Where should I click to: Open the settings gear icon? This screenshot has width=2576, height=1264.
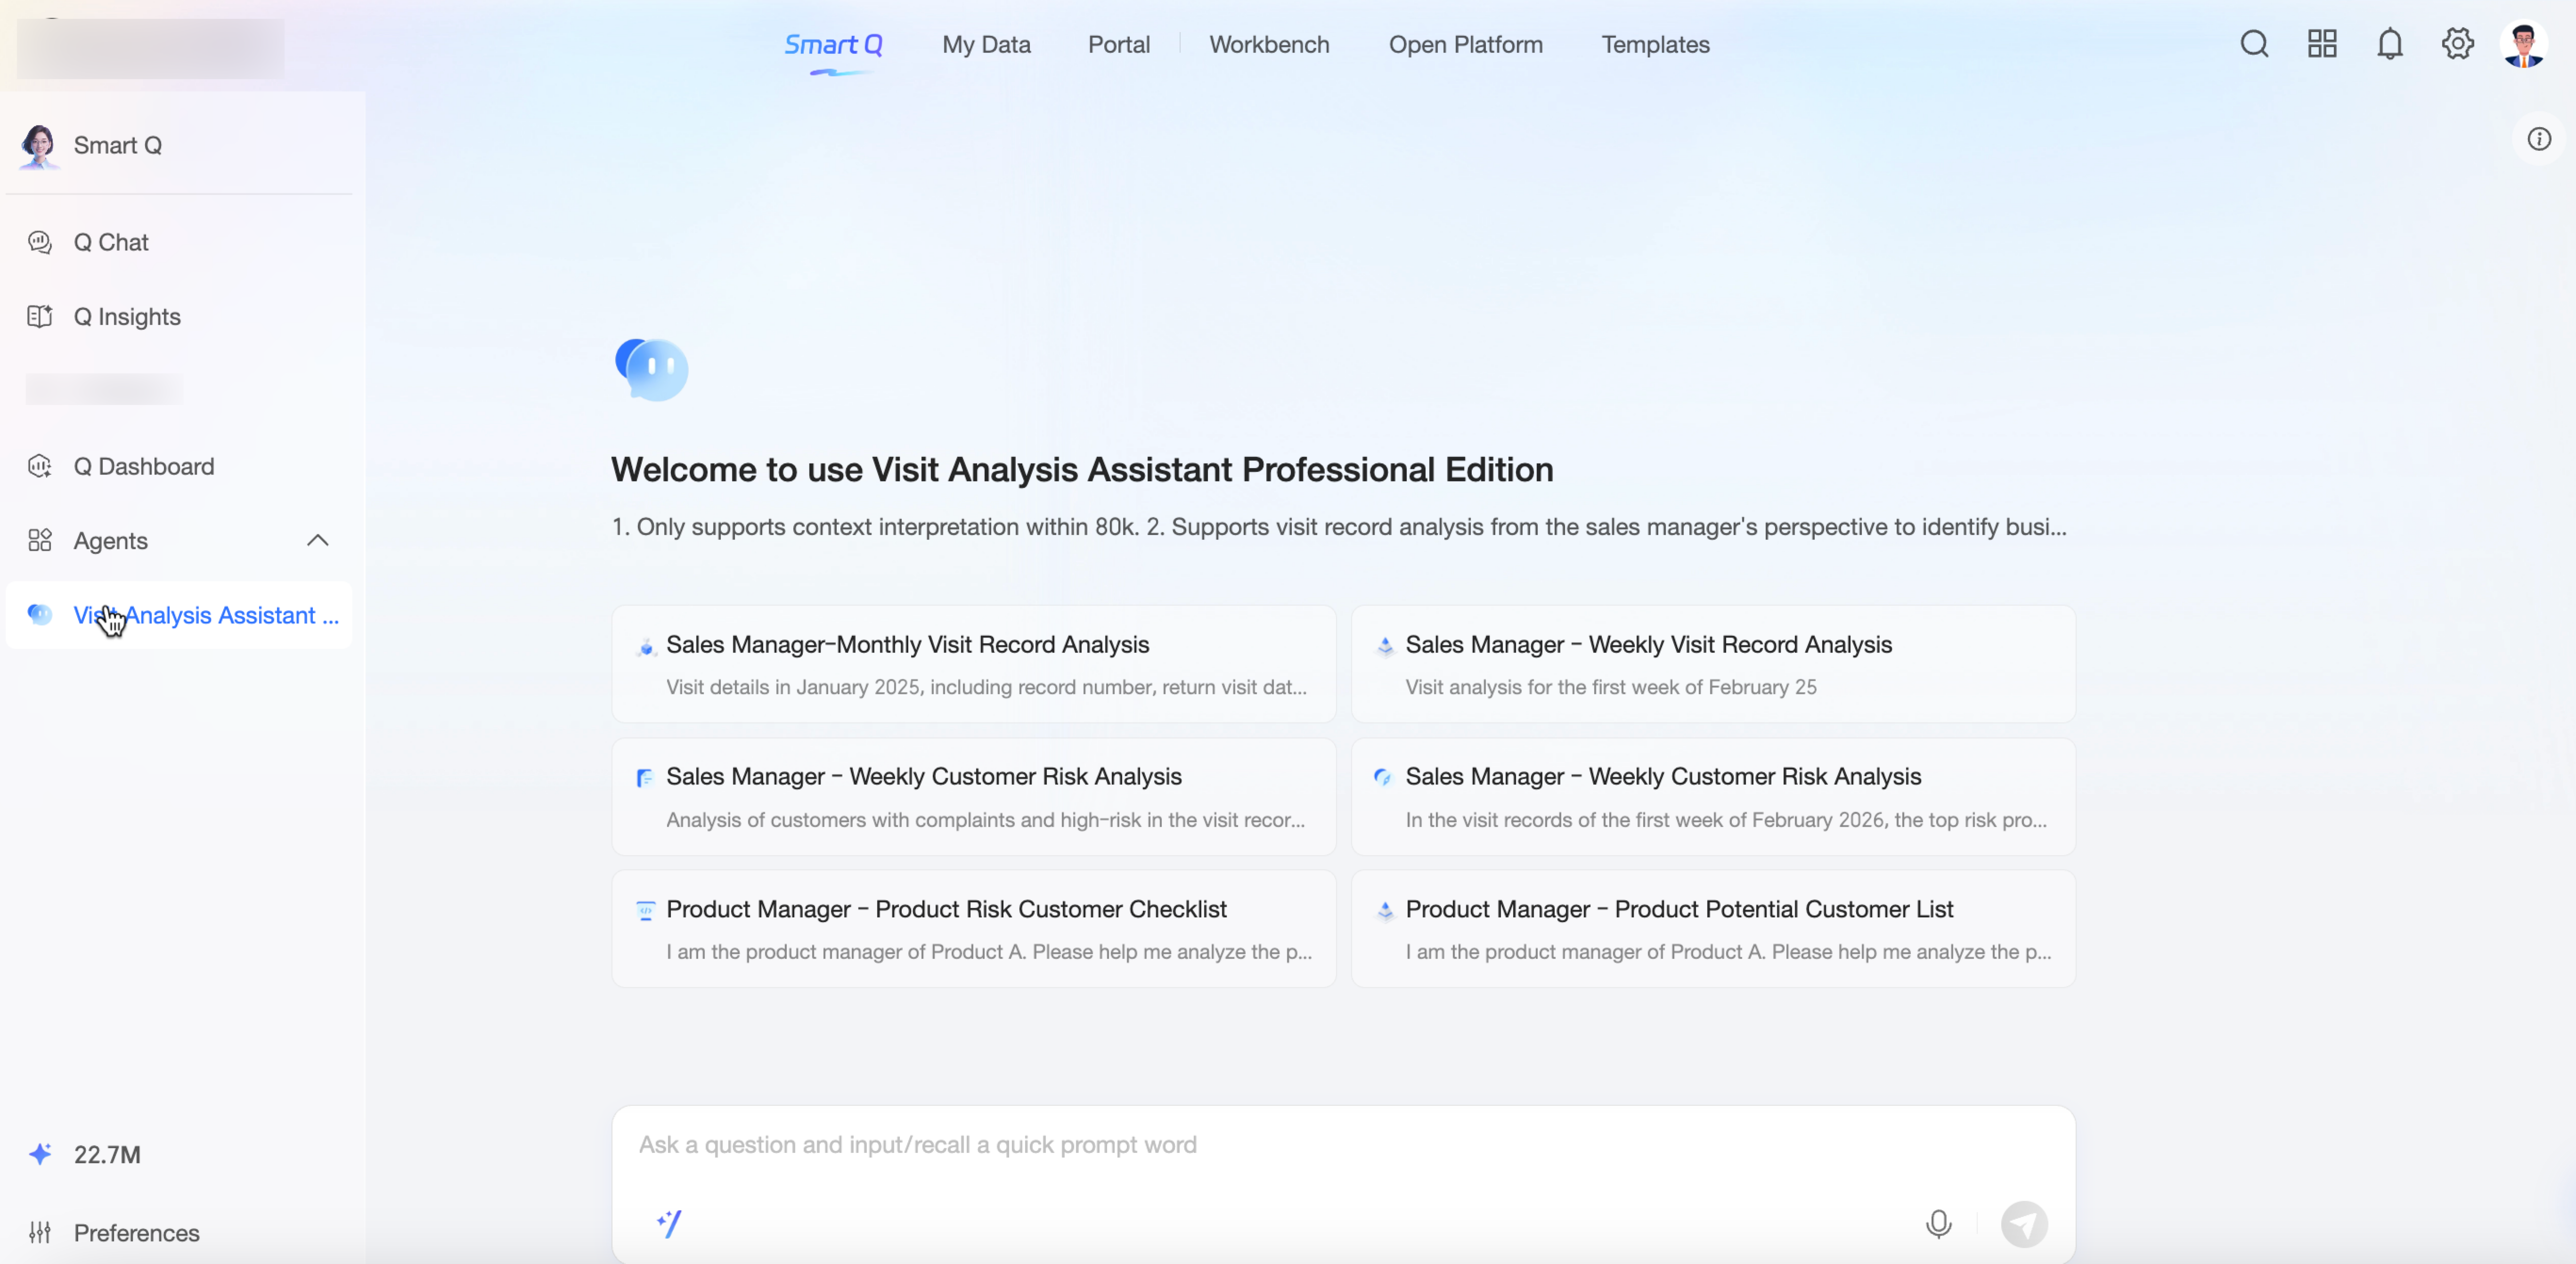[x=2457, y=44]
